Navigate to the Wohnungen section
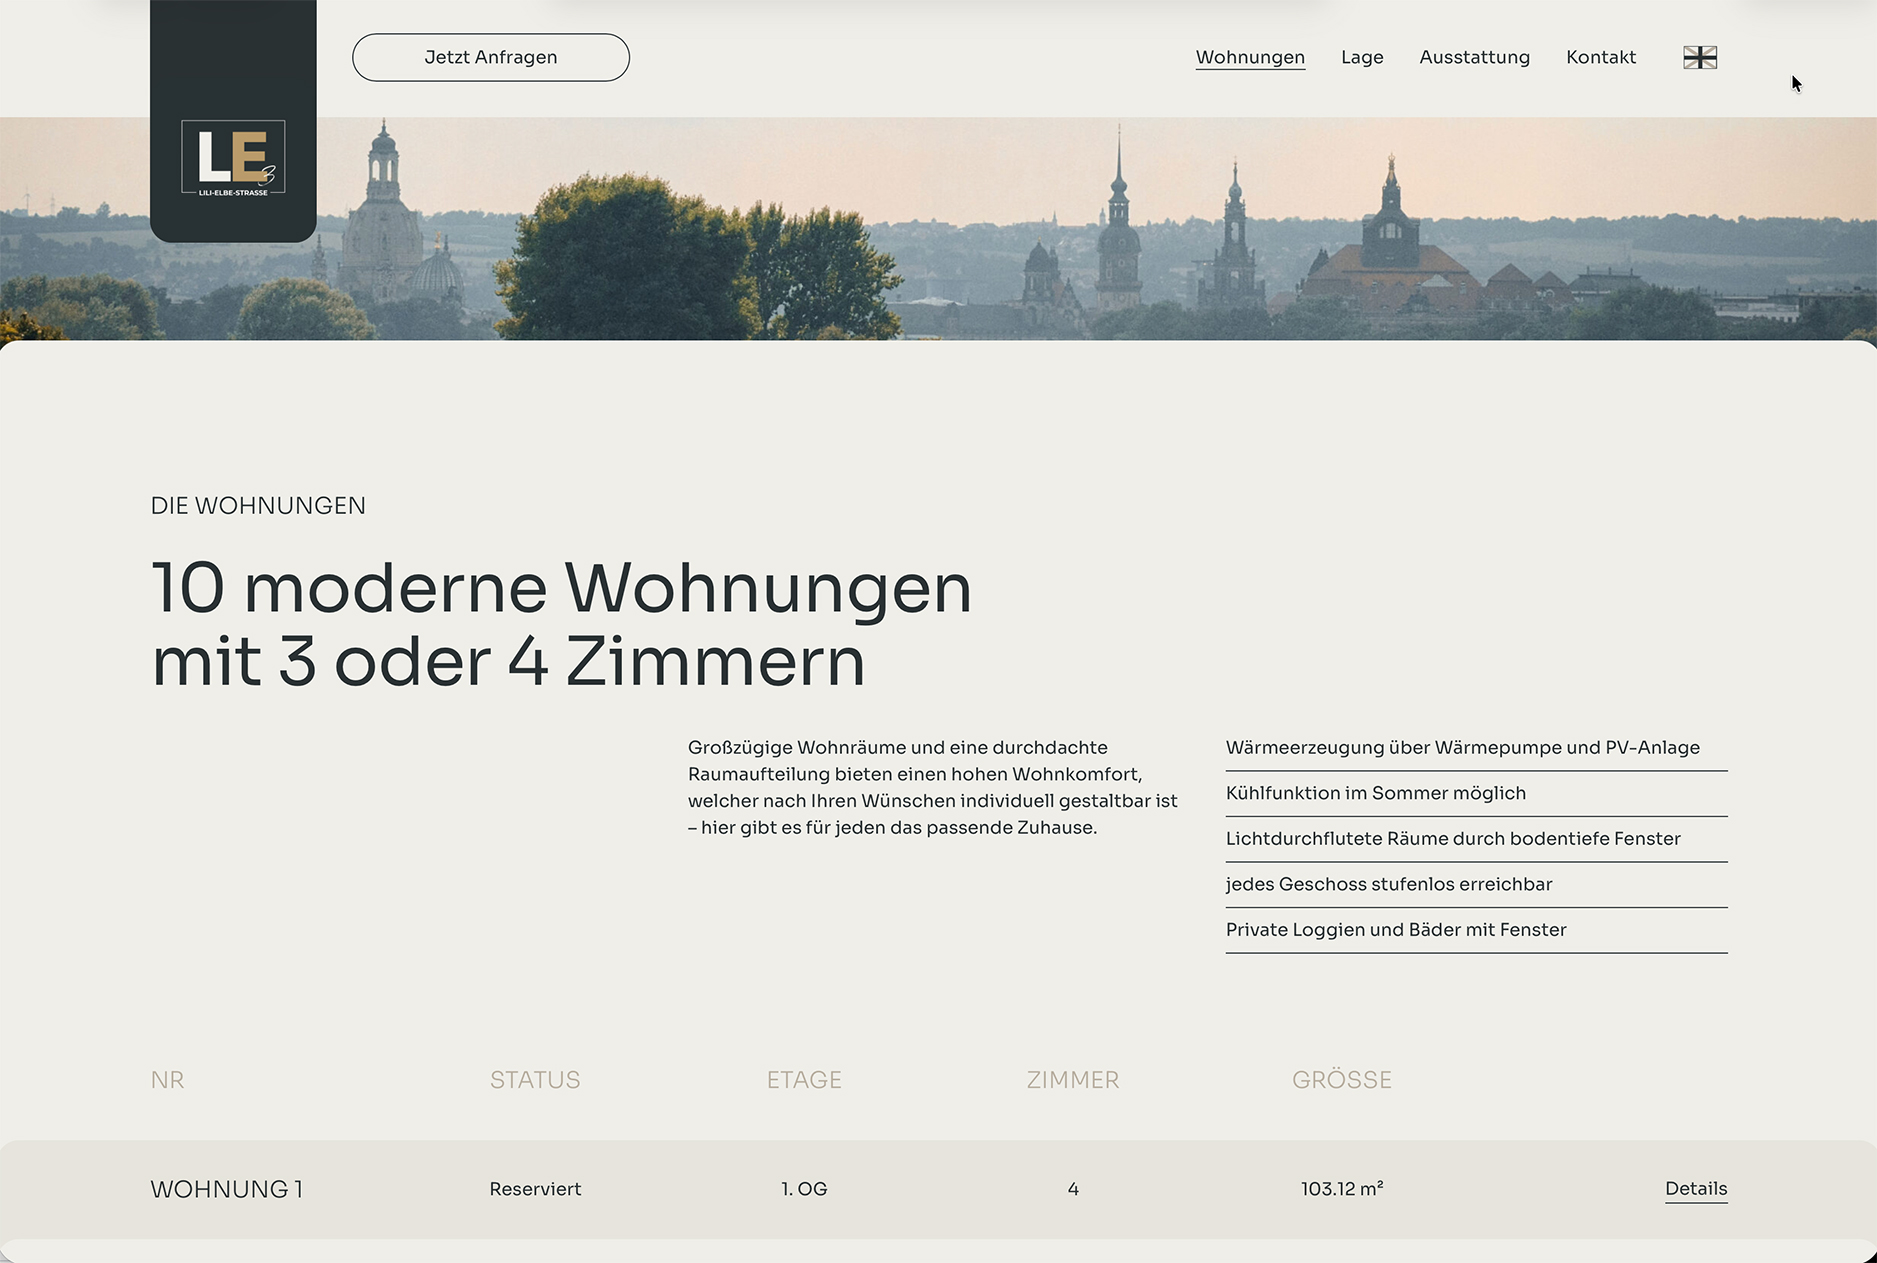The height and width of the screenshot is (1263, 1877). (x=1250, y=57)
